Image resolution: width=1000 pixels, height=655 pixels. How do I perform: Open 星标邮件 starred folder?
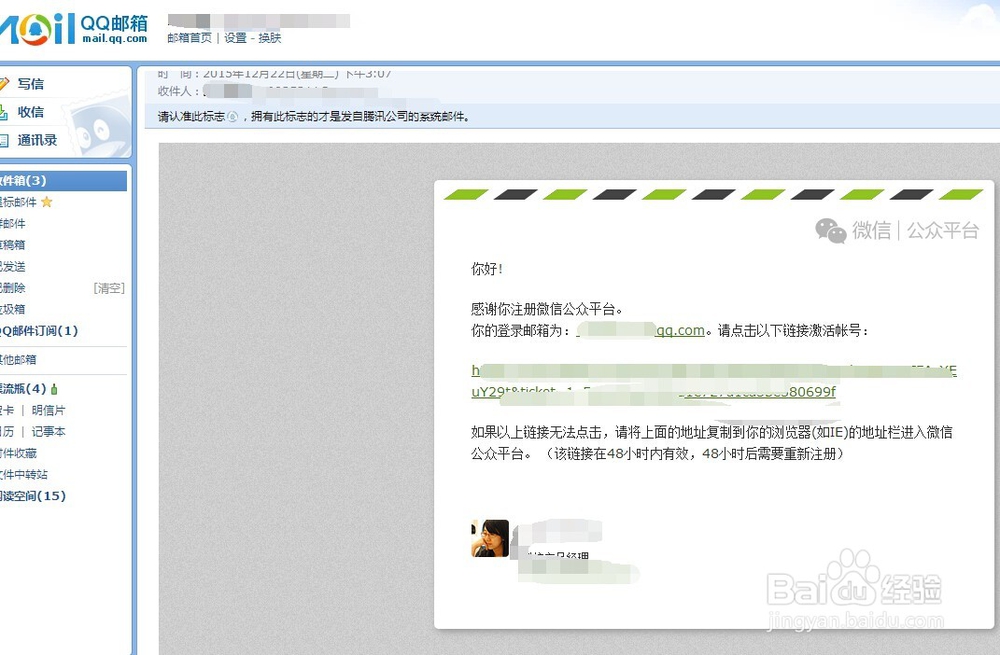[18, 202]
